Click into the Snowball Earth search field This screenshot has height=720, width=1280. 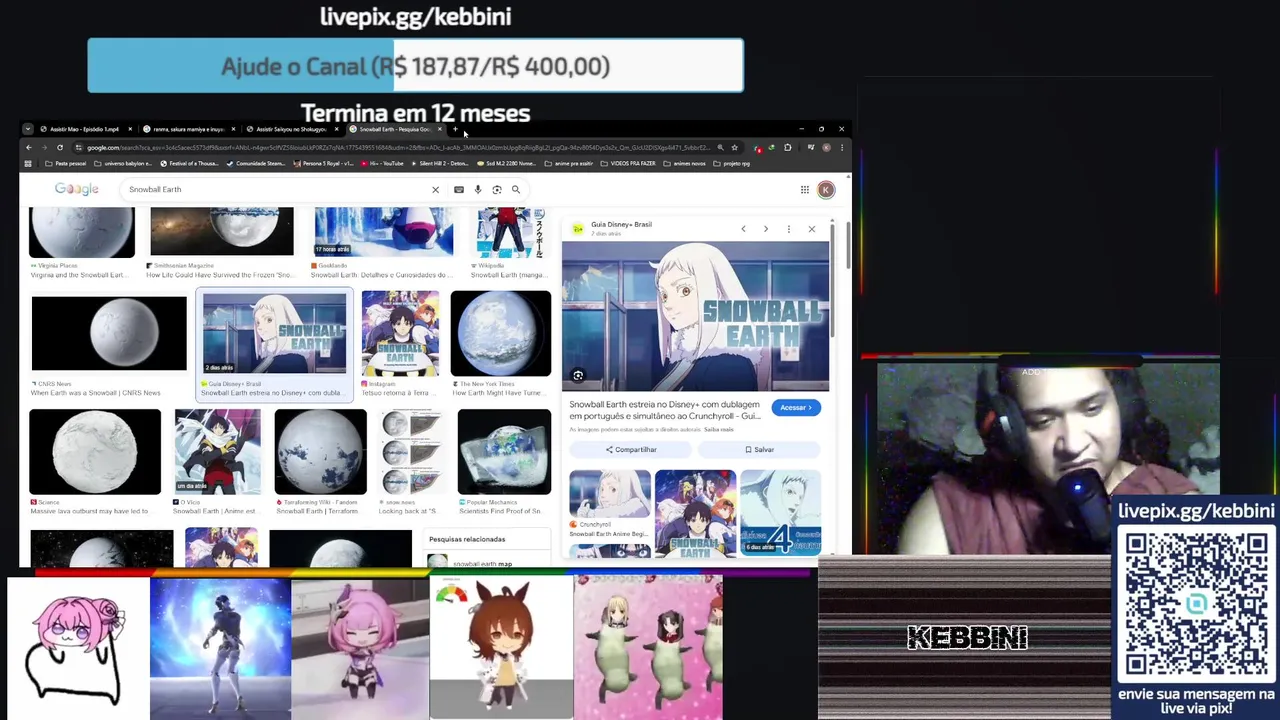pyautogui.click(x=275, y=189)
